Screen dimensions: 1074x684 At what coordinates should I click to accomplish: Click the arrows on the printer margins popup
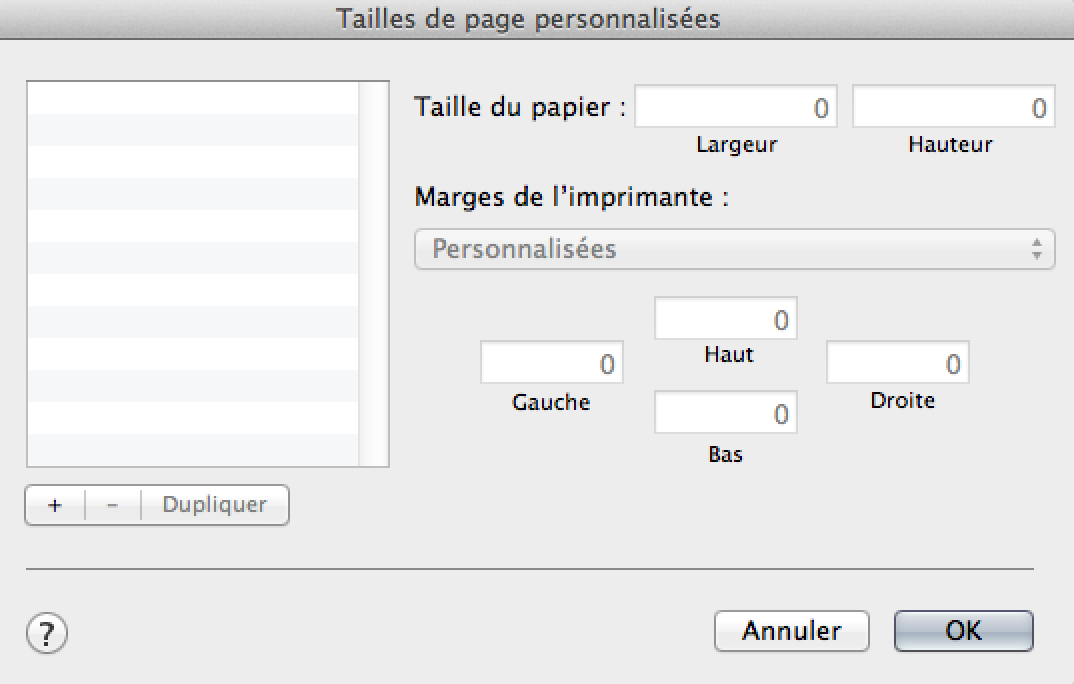1037,249
